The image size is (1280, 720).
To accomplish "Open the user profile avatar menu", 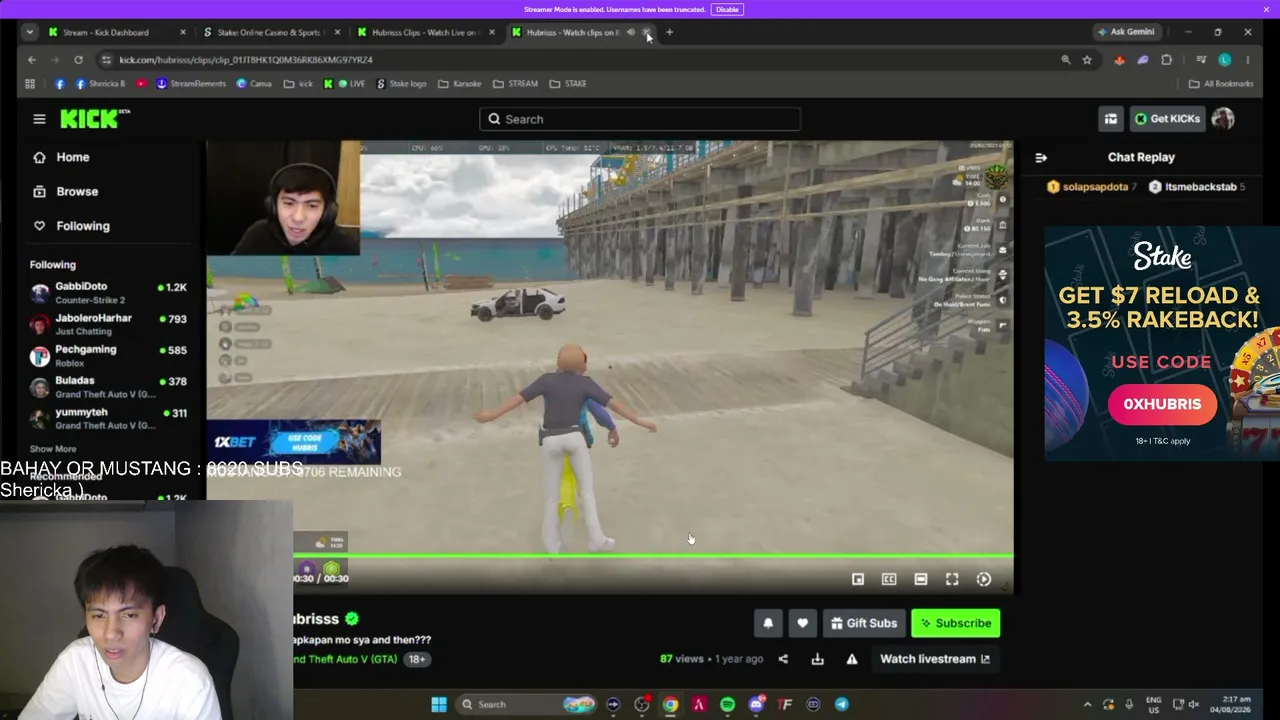I will (x=1222, y=119).
